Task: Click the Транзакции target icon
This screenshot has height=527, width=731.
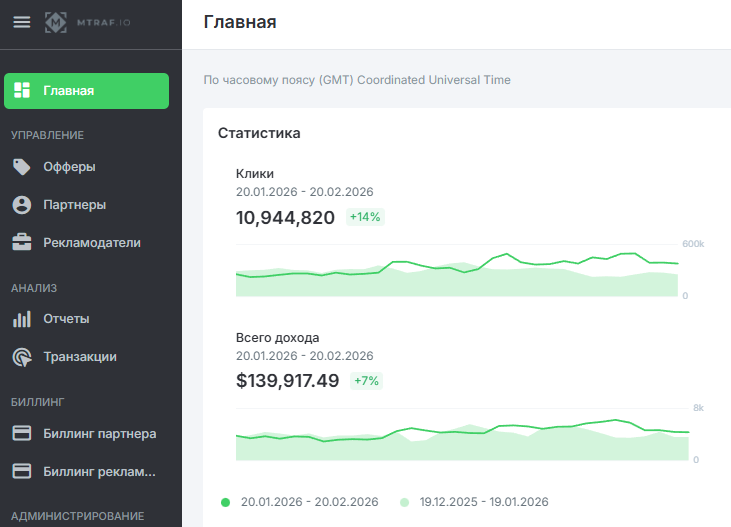Action: 21,357
